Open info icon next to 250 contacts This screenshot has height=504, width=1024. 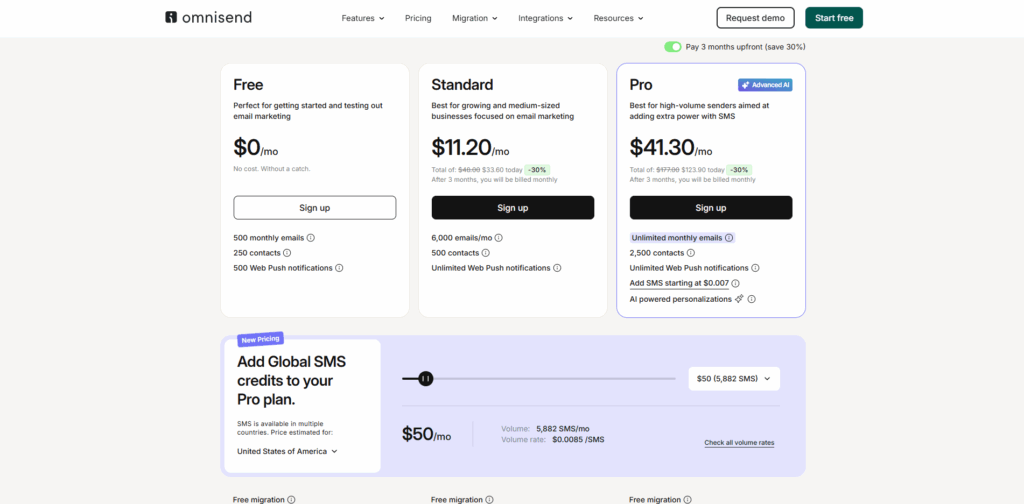(x=287, y=253)
